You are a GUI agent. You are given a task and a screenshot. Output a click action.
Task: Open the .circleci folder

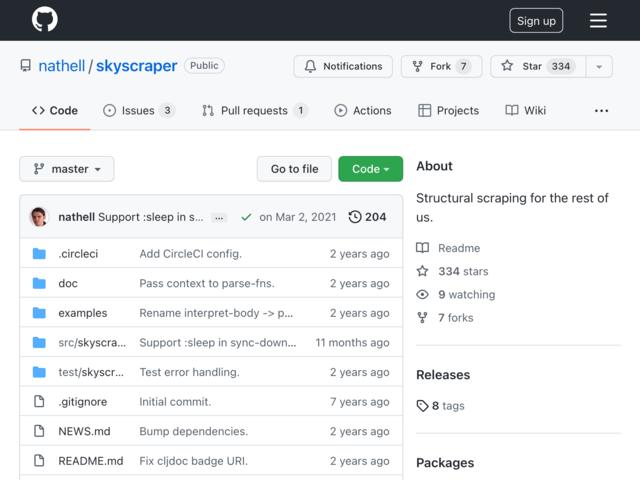(78, 254)
